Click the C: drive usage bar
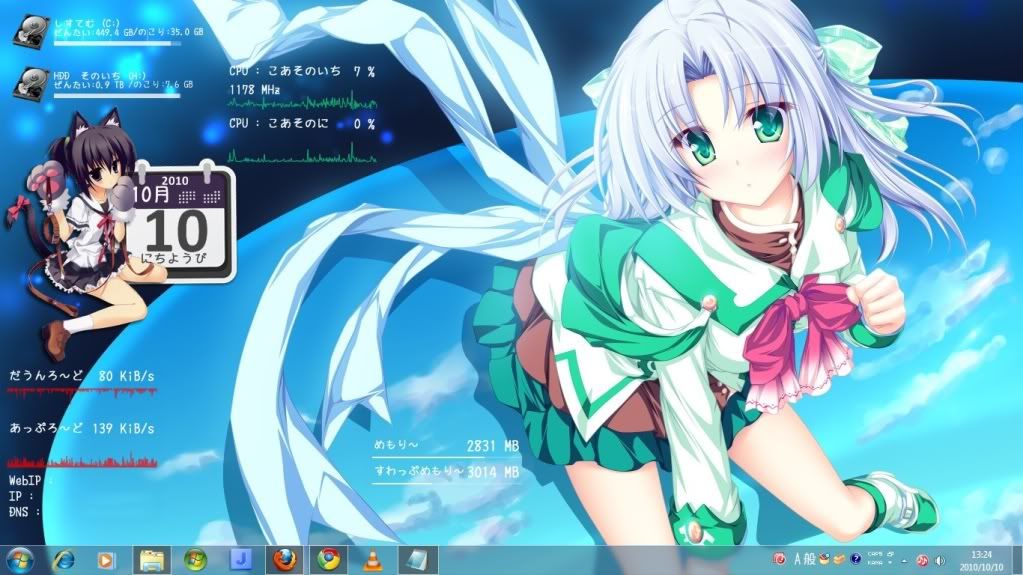The image size is (1023, 575). pos(117,44)
